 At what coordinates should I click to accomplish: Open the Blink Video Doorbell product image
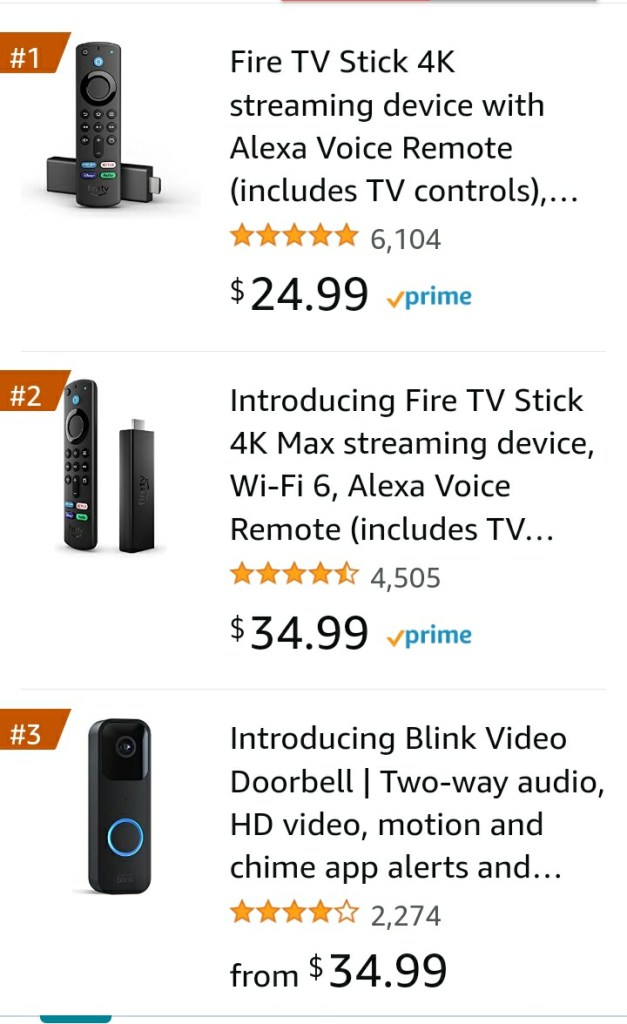tap(119, 805)
